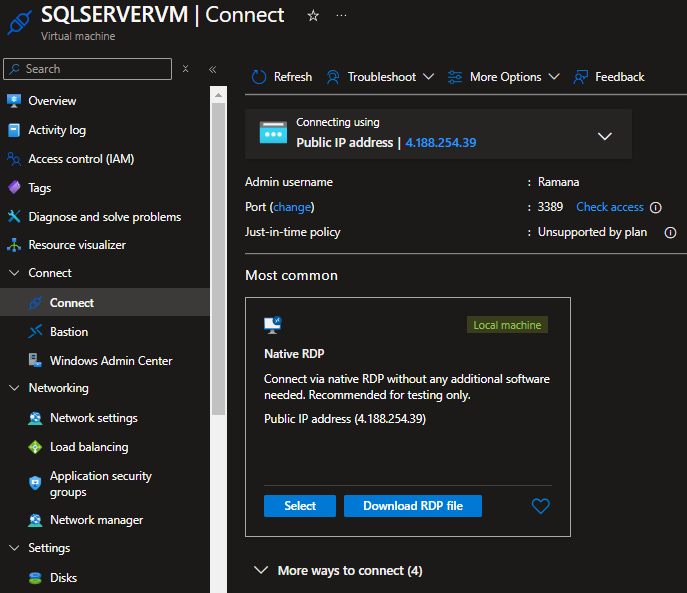Screen dimensions: 687x593
Task: Click the Tags purple tag icon
Action: (14, 188)
